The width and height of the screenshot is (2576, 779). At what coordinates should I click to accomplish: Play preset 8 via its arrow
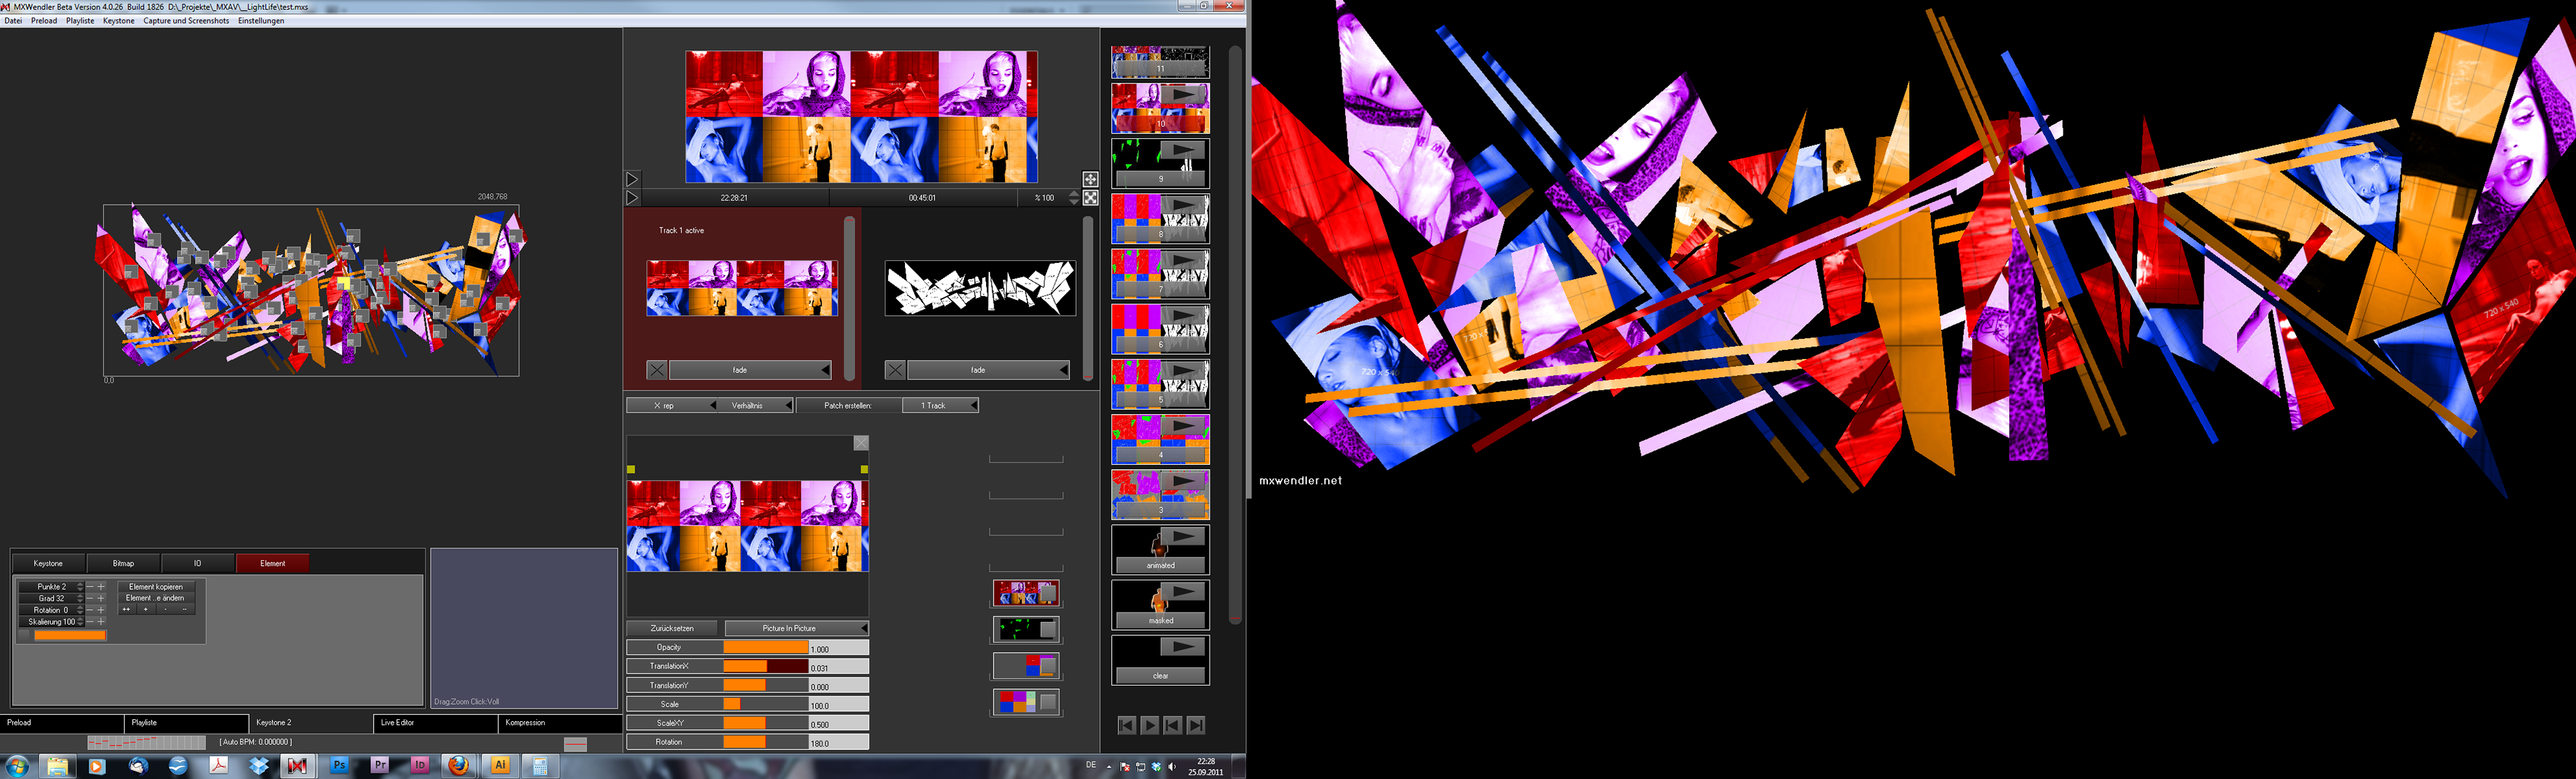click(x=1183, y=206)
